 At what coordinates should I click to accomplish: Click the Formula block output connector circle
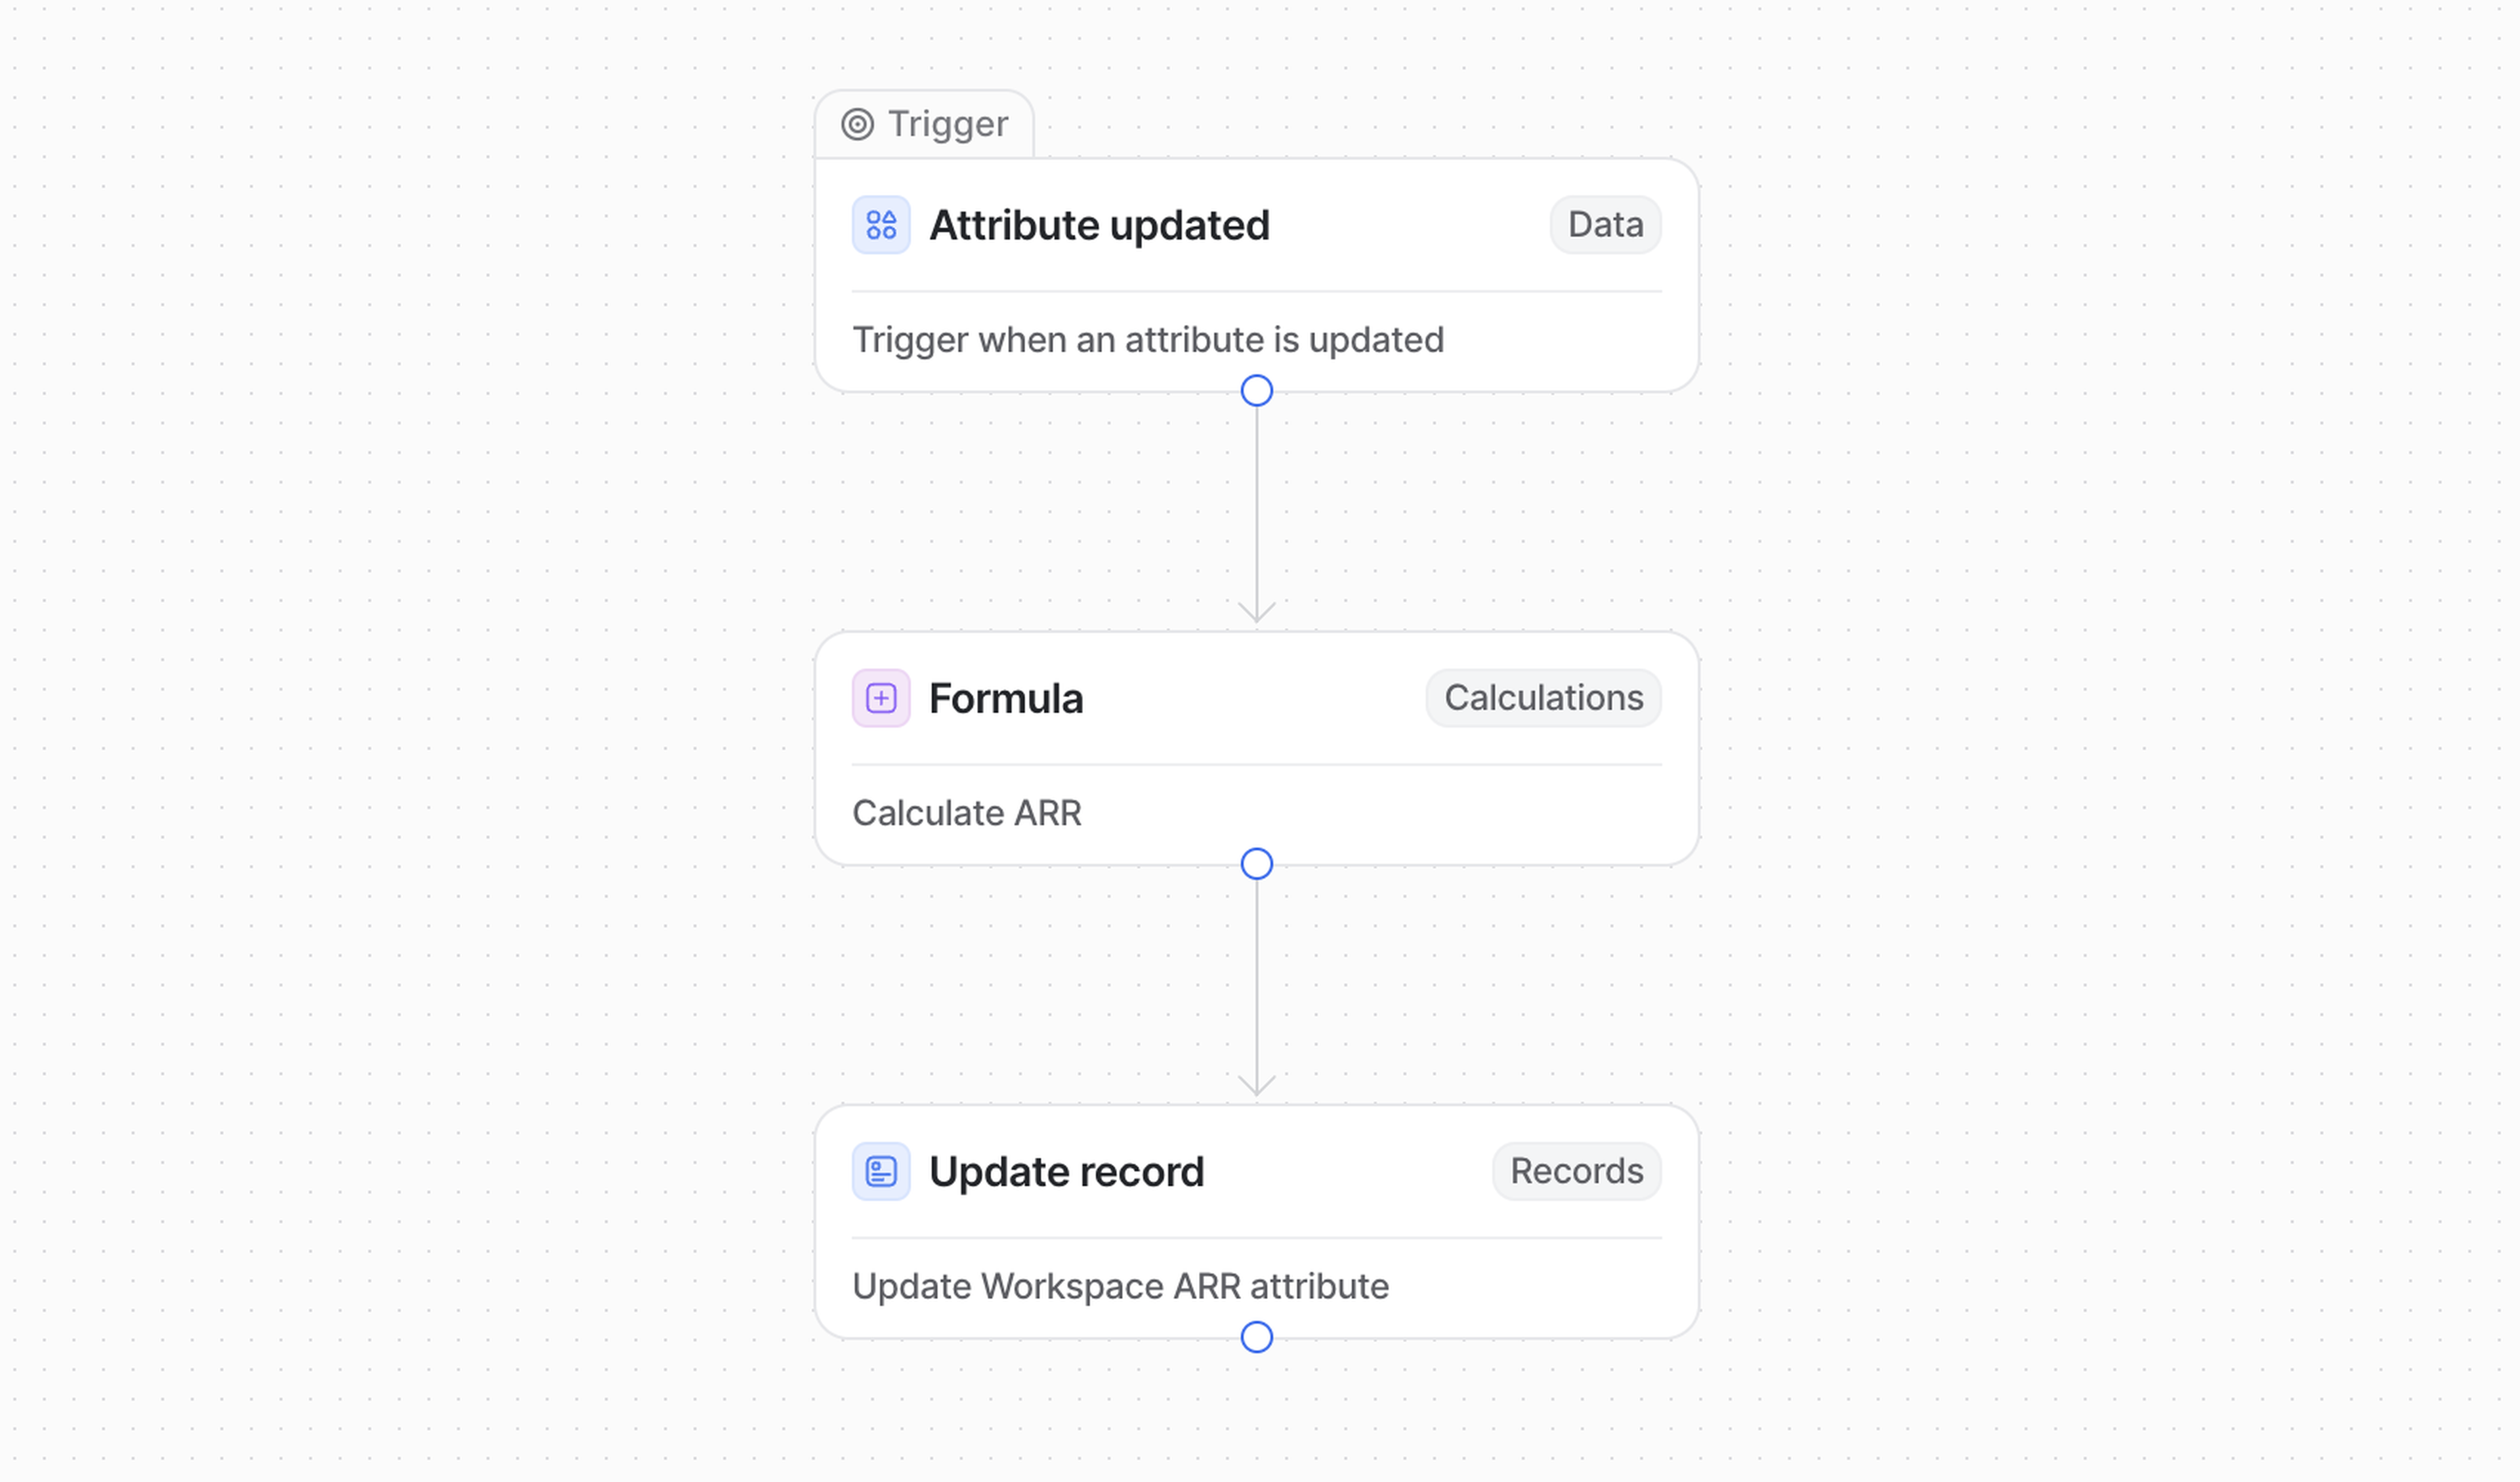pos(1256,864)
